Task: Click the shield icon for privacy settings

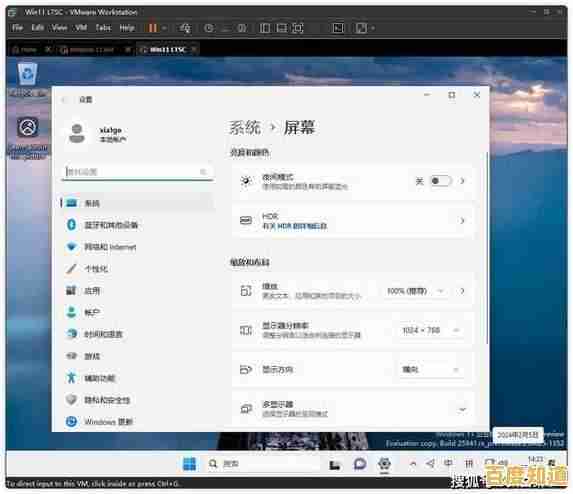Action: (x=72, y=399)
